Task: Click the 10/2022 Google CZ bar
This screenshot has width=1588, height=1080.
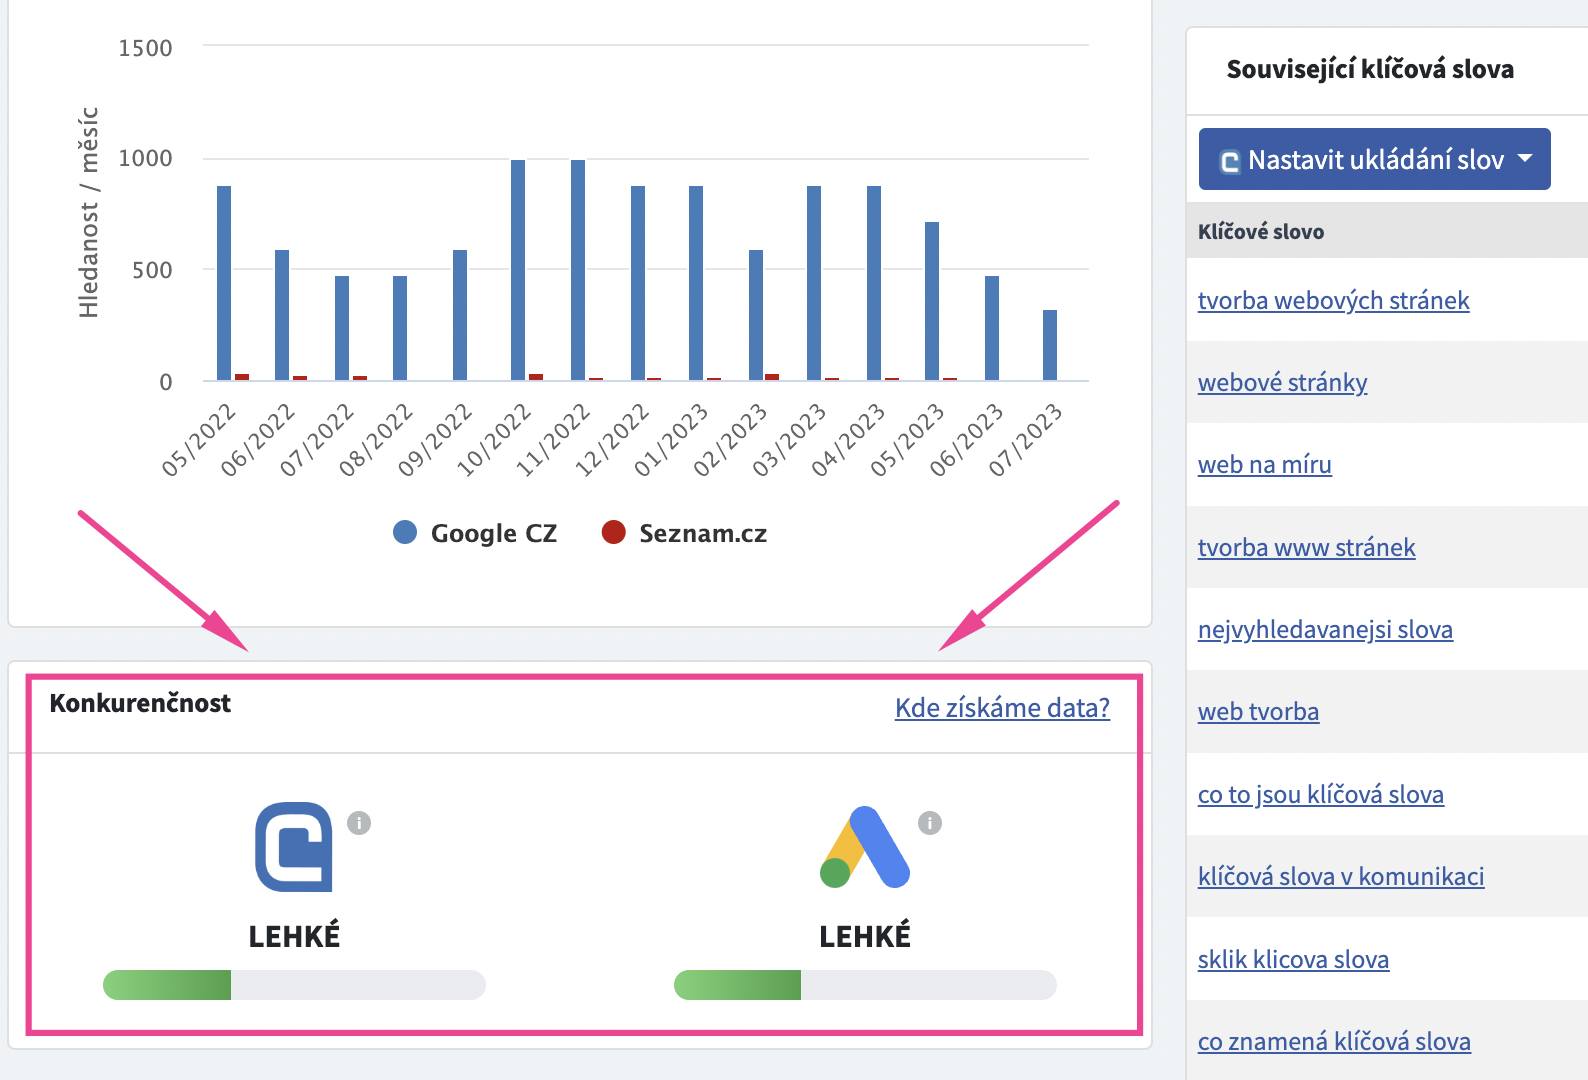Action: (518, 270)
